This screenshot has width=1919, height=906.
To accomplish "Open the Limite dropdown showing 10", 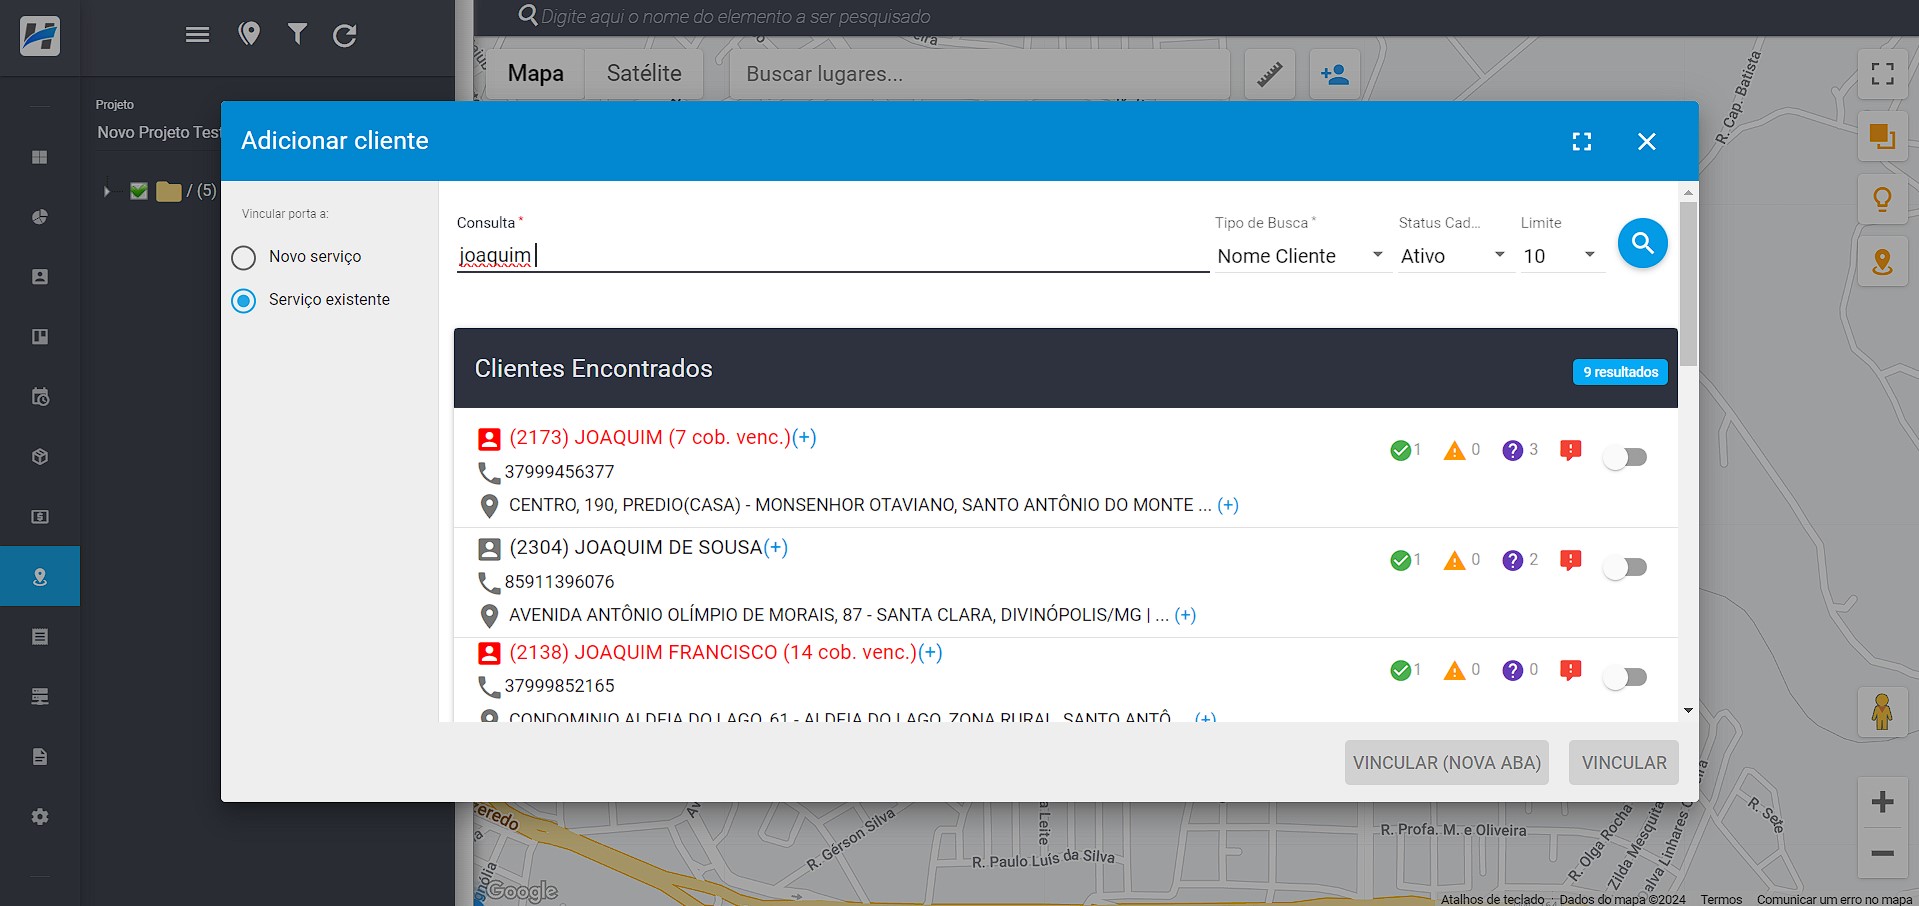I will pos(1560,256).
